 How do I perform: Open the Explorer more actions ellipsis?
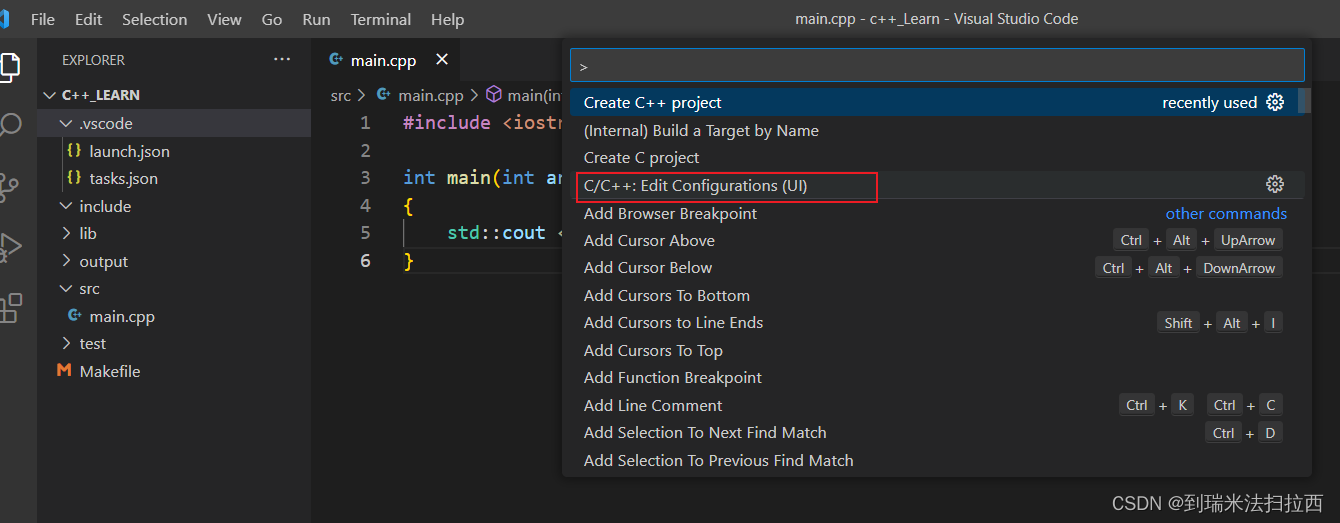[x=282, y=60]
